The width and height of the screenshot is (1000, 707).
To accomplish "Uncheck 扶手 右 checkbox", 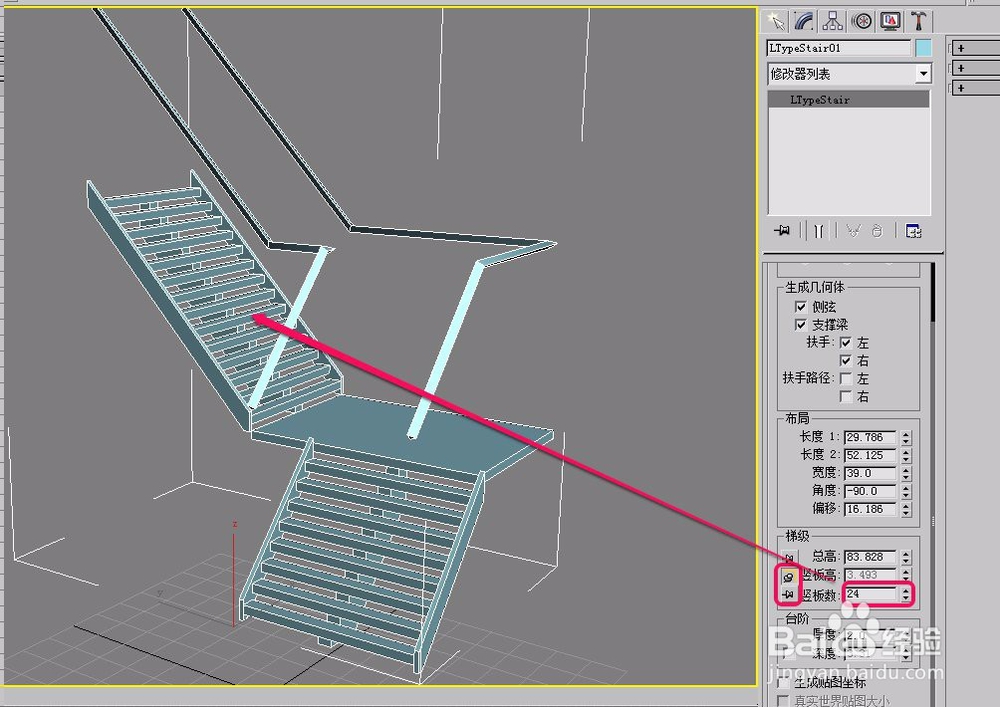I will tap(846, 360).
